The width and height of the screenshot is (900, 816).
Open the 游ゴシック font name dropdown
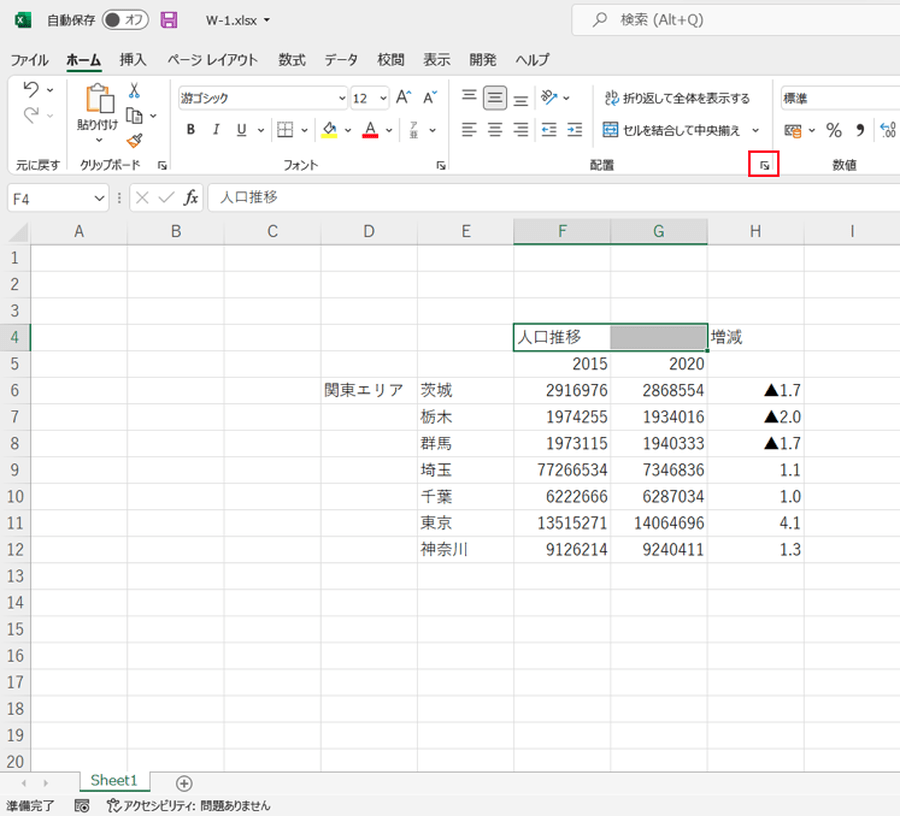[x=342, y=98]
